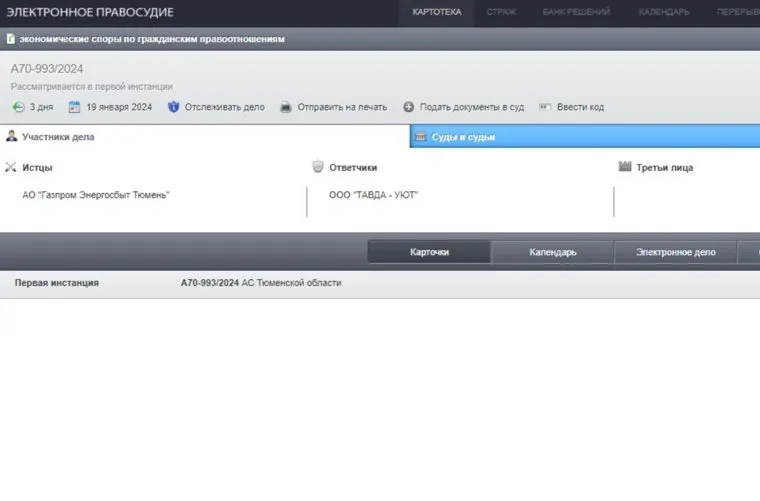The width and height of the screenshot is (760, 501).
Task: Go to the СТРАЖ section
Action: [501, 12]
